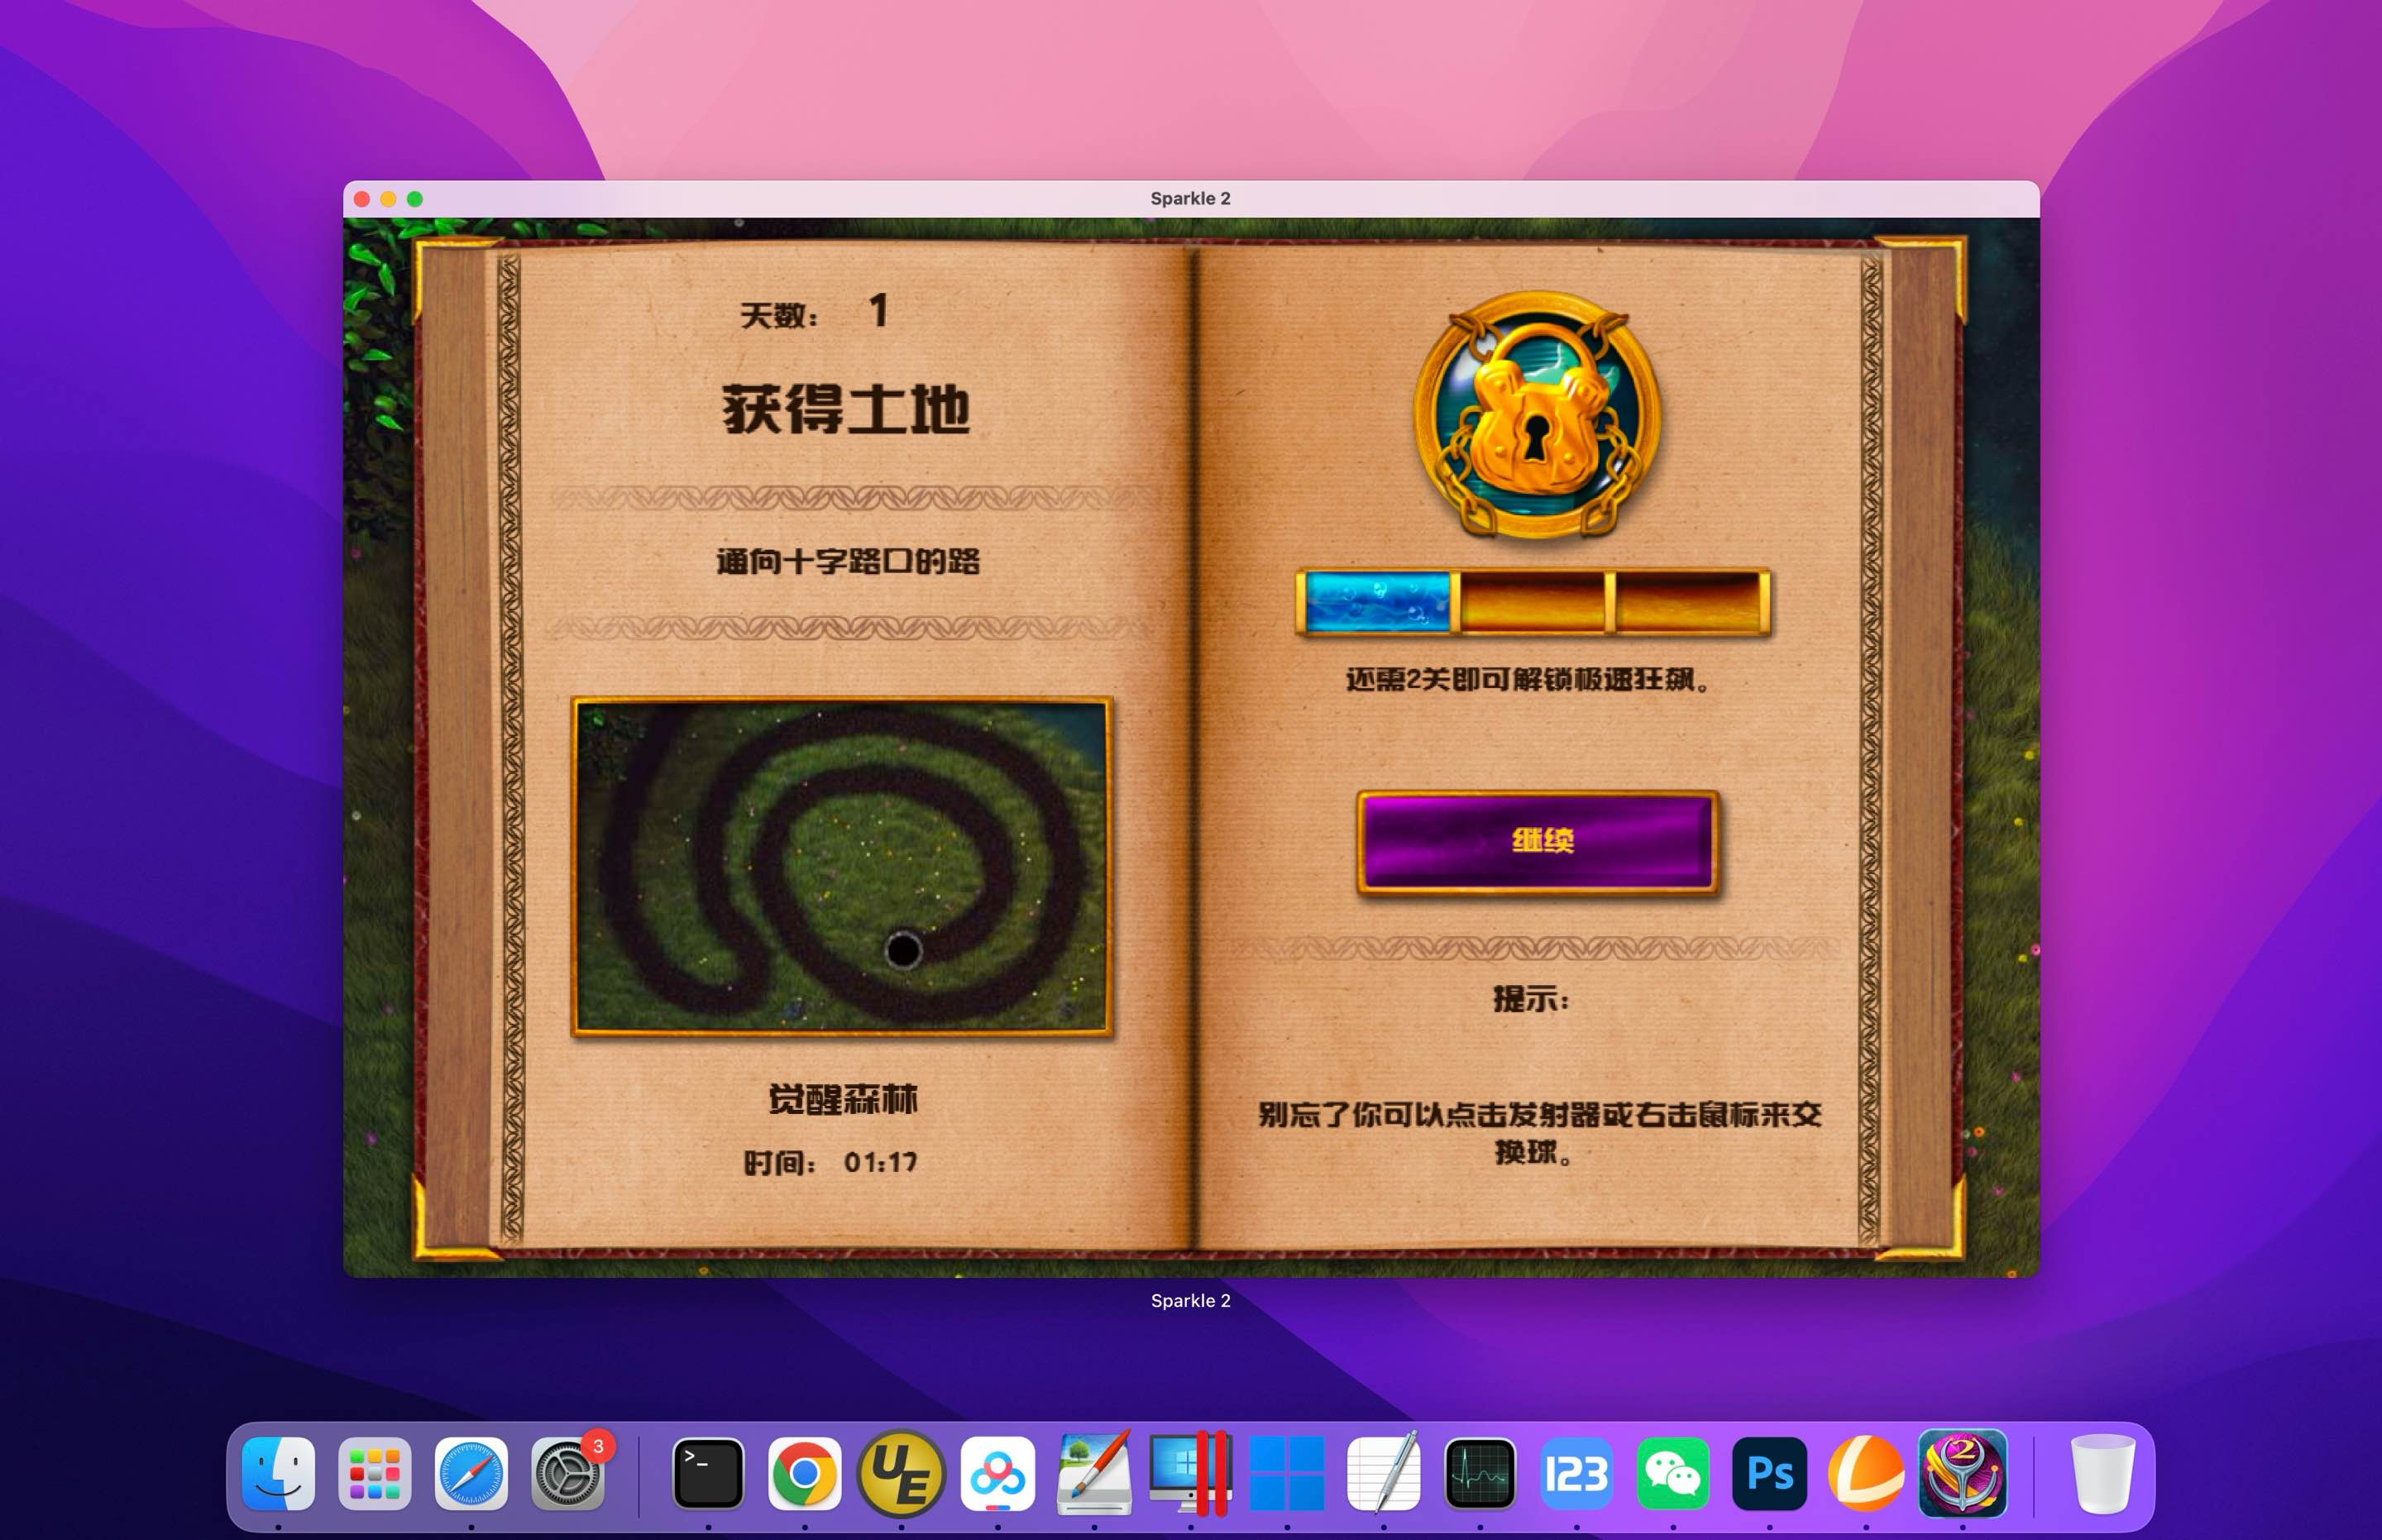Click the 时间: 01:17 time entry
Image resolution: width=2382 pixels, height=1540 pixels.
(x=830, y=1162)
